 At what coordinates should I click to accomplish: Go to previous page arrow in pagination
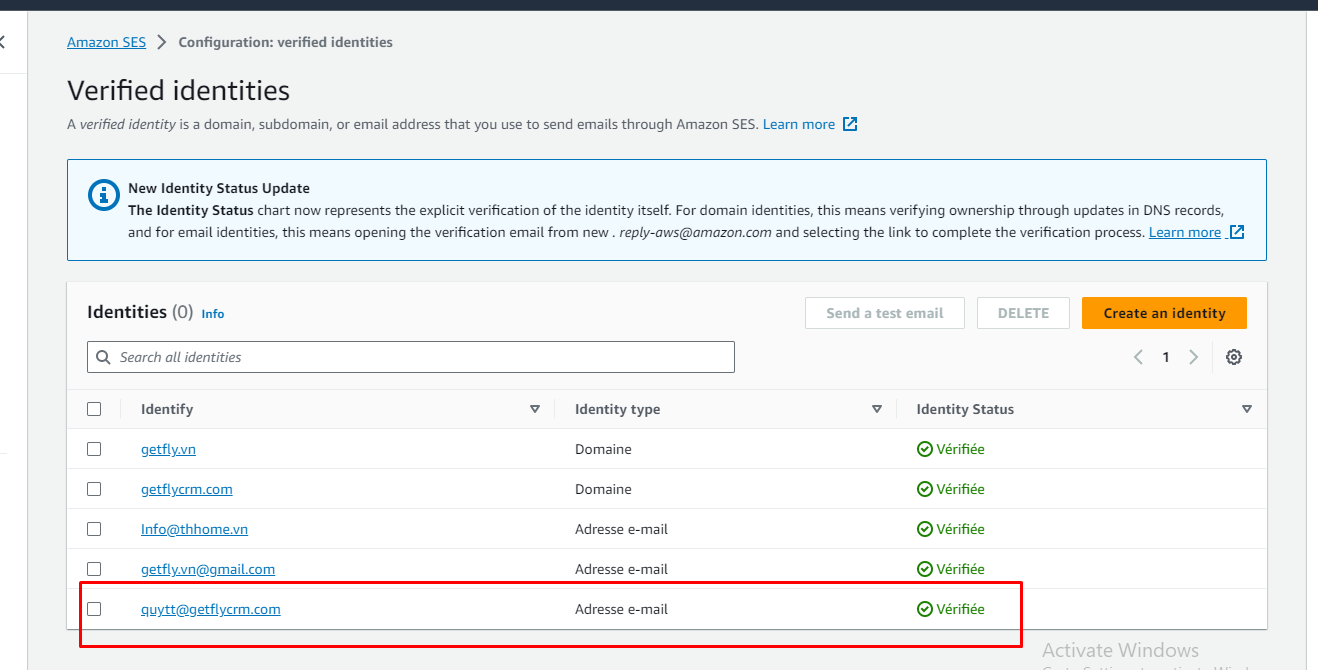click(1138, 357)
